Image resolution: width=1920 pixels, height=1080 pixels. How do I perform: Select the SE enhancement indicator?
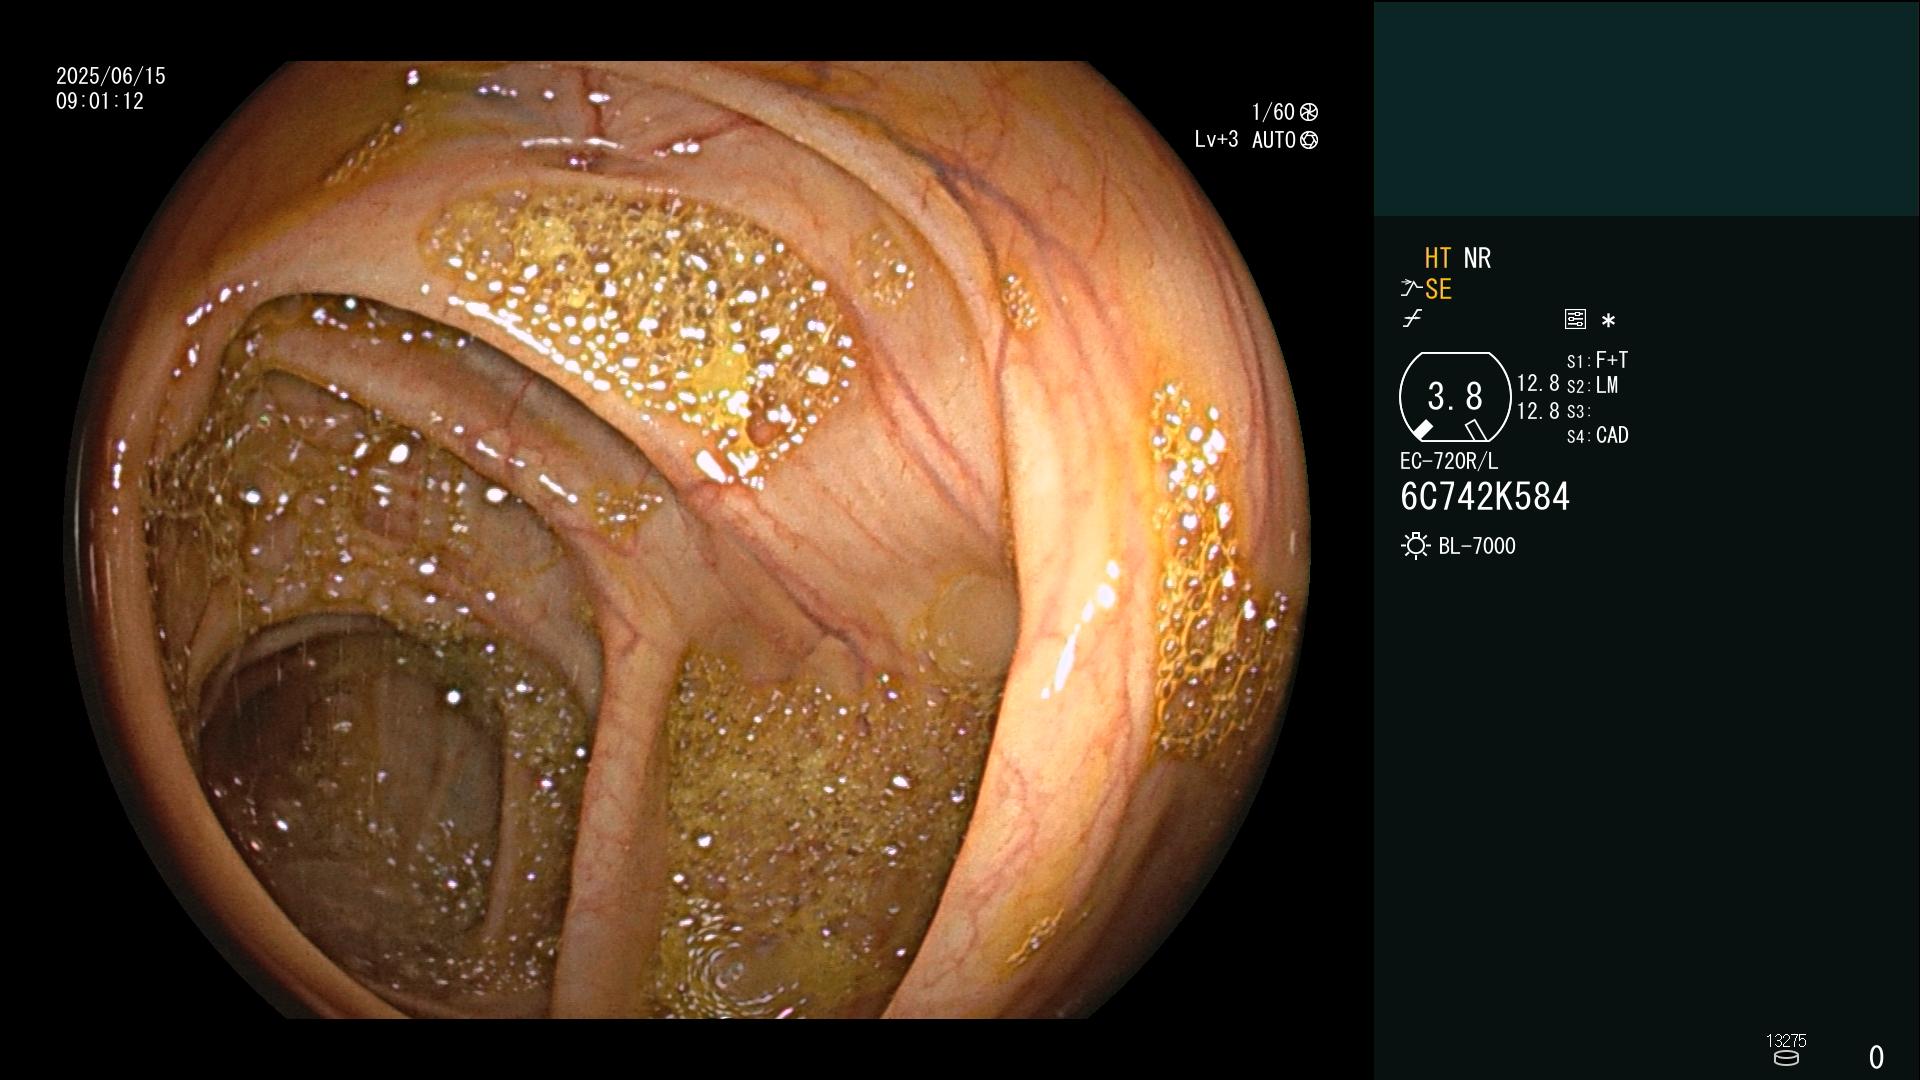pos(1438,289)
